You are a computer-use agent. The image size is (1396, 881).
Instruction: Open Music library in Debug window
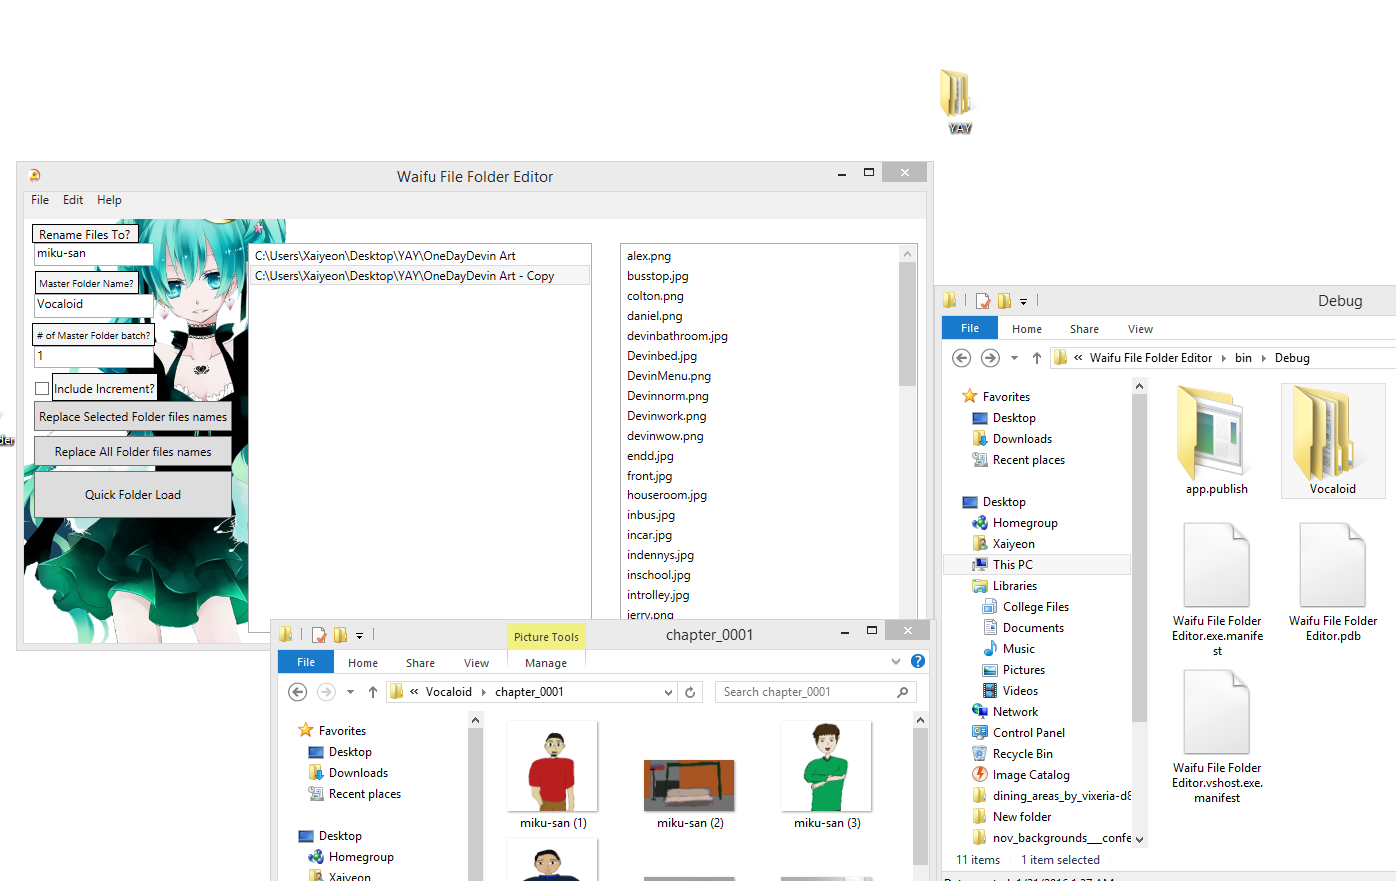pos(1018,649)
